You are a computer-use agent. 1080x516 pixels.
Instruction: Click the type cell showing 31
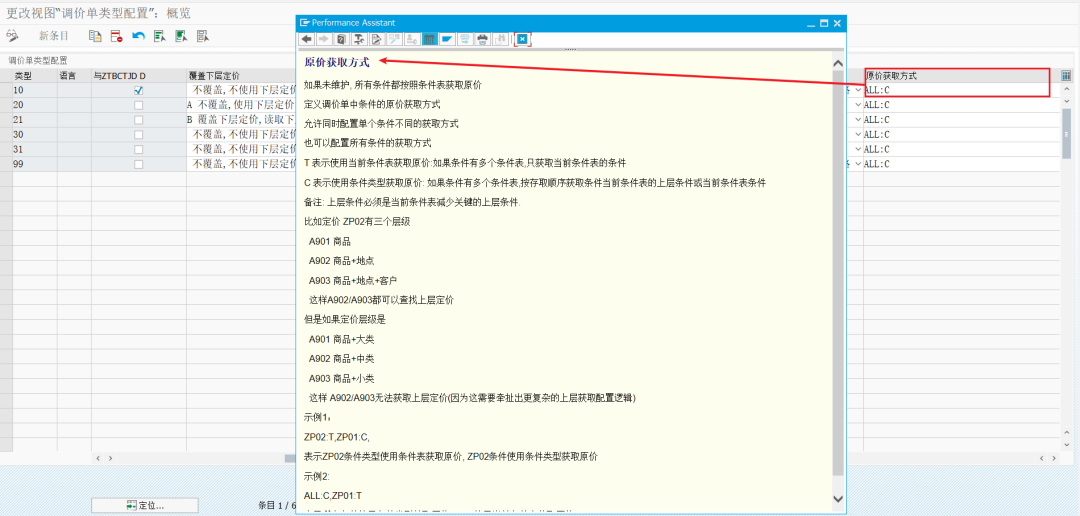tap(34, 149)
